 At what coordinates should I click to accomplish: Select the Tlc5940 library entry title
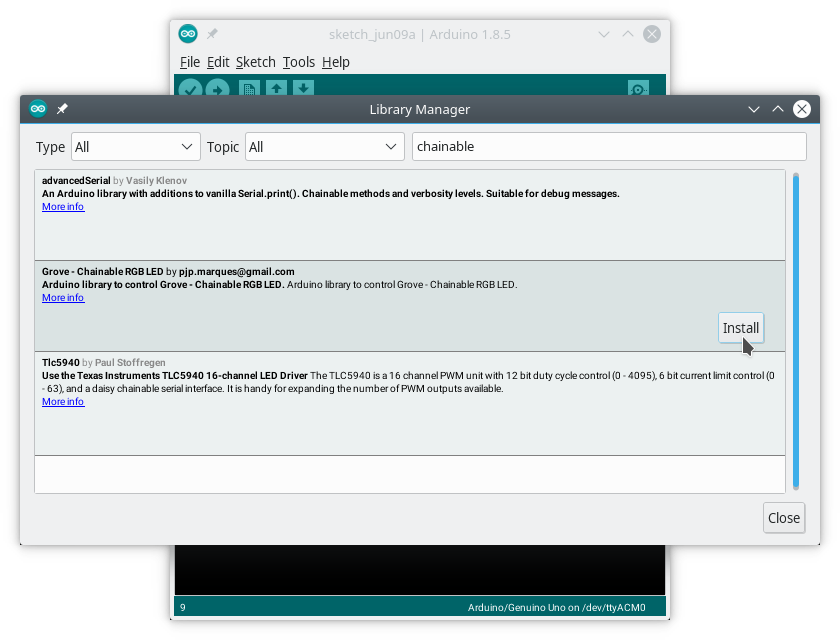pos(61,363)
